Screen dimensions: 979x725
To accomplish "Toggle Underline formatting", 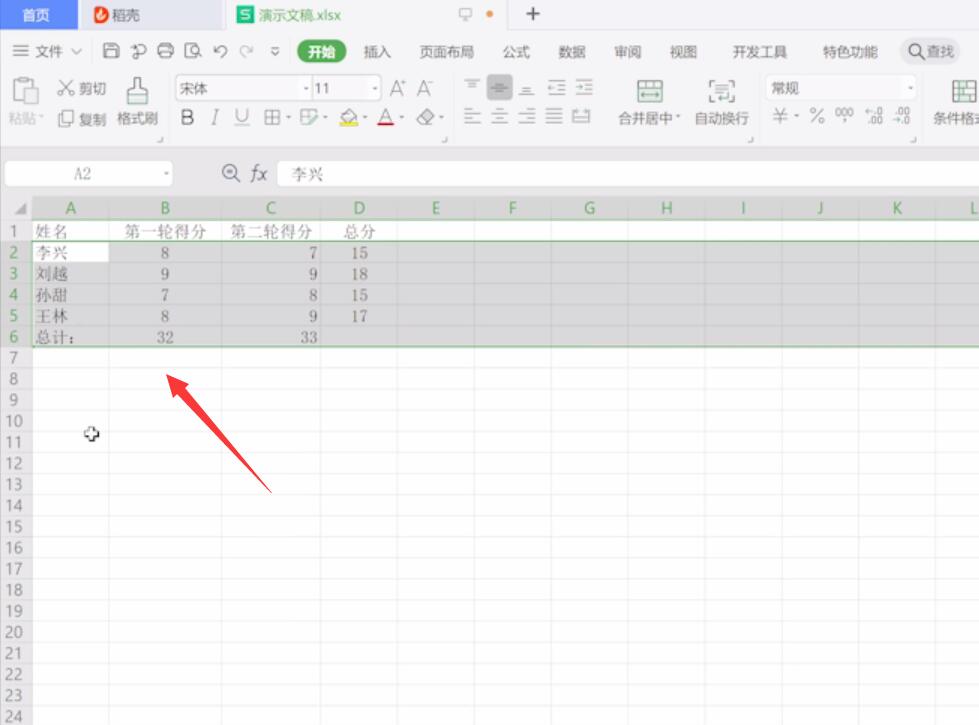I will tap(242, 117).
